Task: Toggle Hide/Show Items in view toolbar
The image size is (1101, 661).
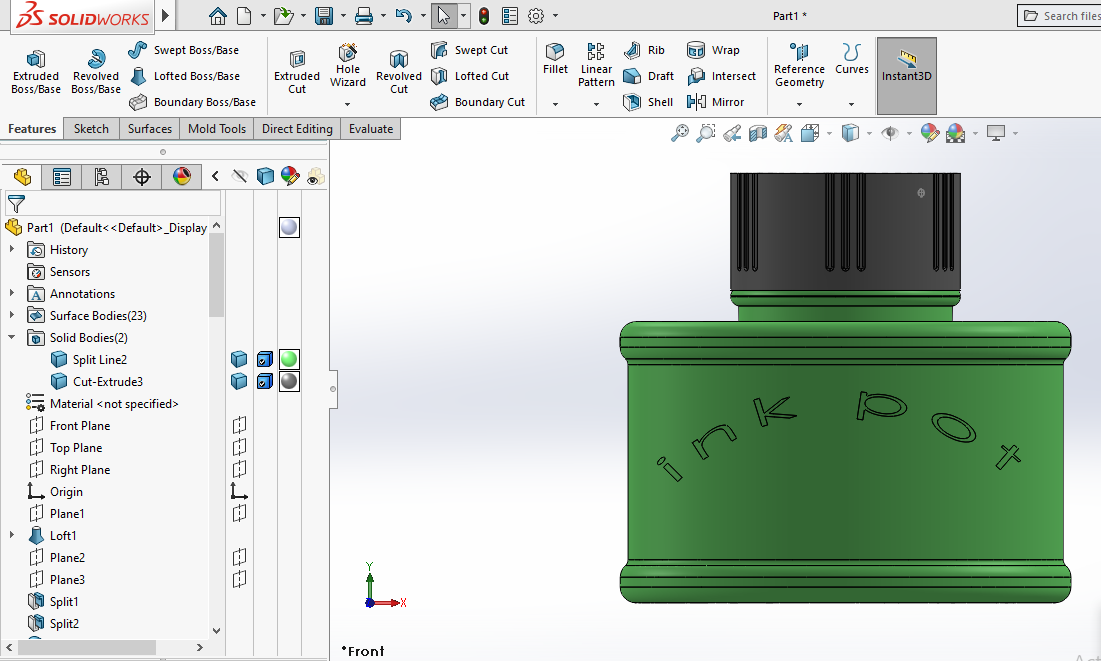Action: 890,133
